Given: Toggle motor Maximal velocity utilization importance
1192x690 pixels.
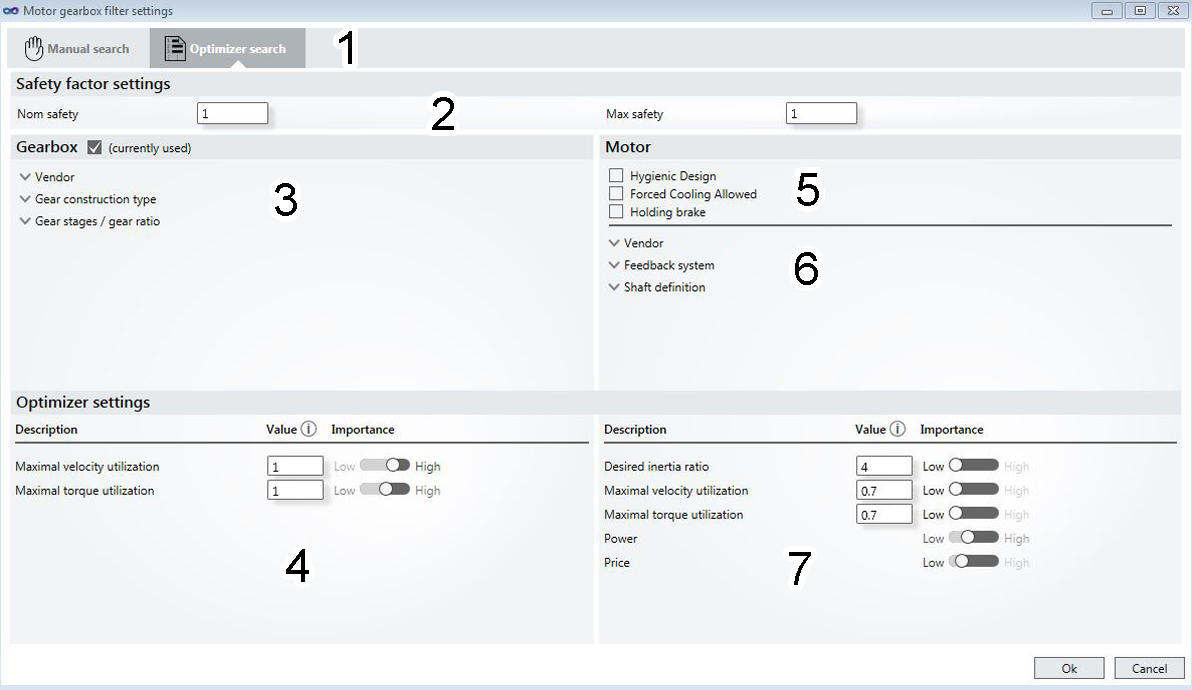Looking at the screenshot, I should 974,490.
